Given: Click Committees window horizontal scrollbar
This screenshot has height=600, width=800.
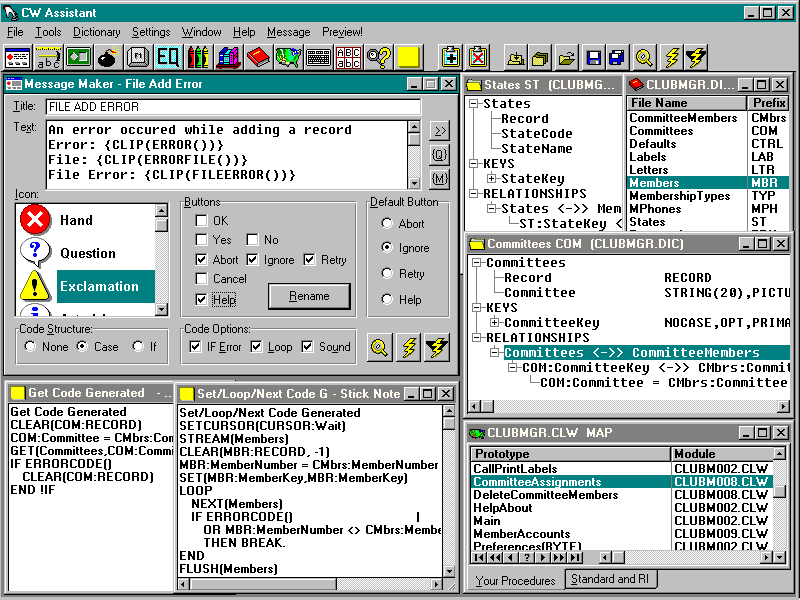Looking at the screenshot, I should (x=629, y=406).
